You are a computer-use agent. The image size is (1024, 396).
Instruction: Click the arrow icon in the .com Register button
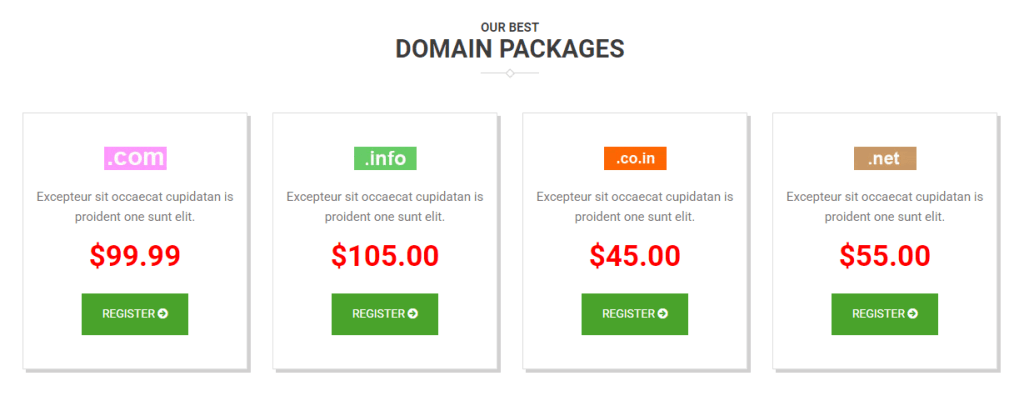point(163,314)
